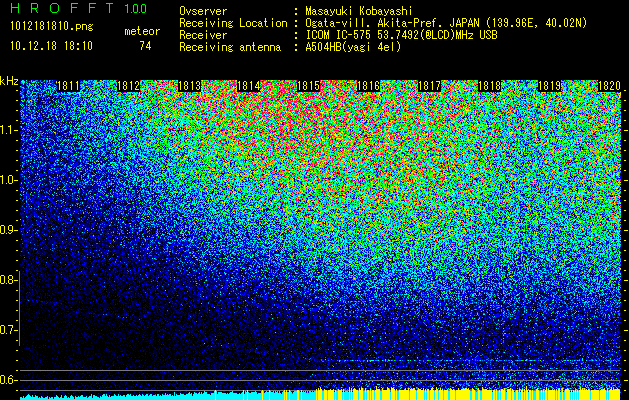The image size is (629, 400).
Task: Click the 1814 time marker
Action: 249,86
